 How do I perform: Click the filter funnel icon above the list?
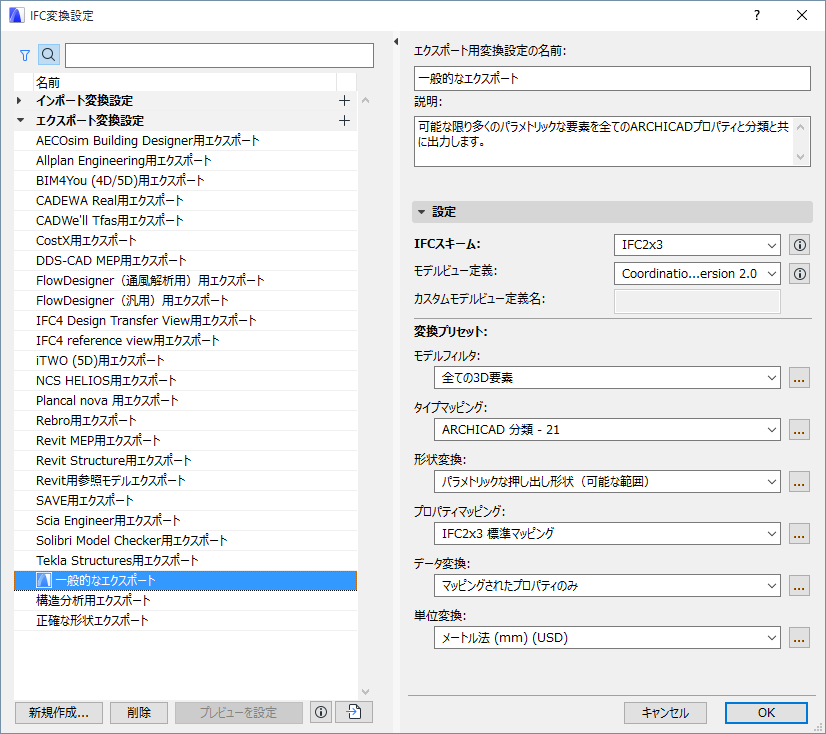click(24, 54)
